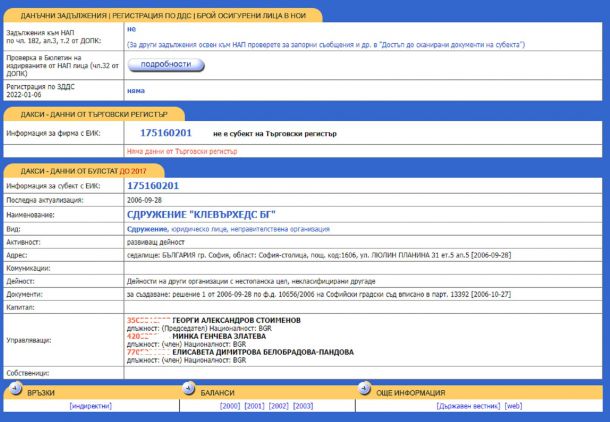Click the round icon beside ОЩЕ ИНФОРМАЦИЯ
610x422 pixels.
pos(365,388)
